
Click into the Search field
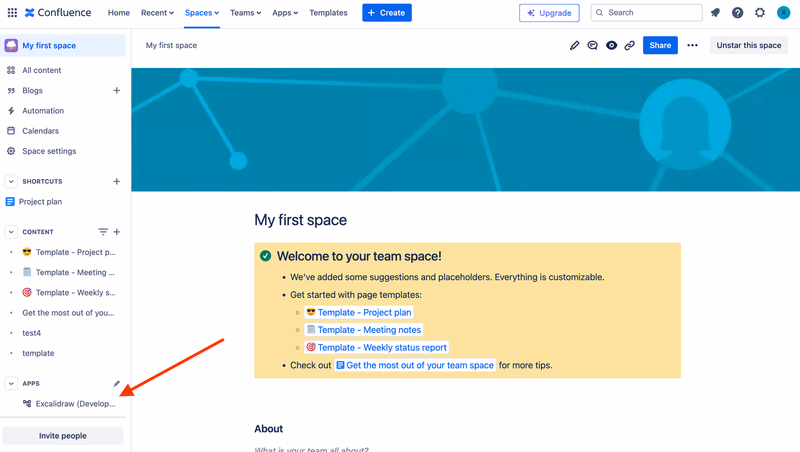coord(646,13)
